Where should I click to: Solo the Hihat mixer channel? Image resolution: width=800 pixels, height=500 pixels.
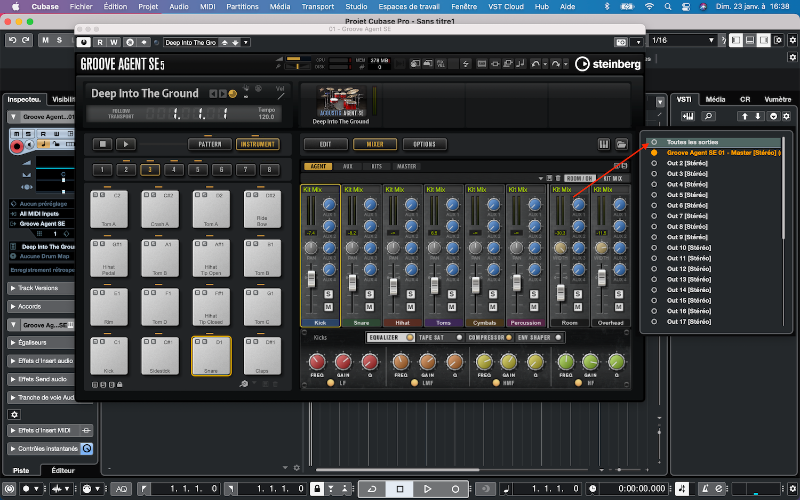[411, 294]
